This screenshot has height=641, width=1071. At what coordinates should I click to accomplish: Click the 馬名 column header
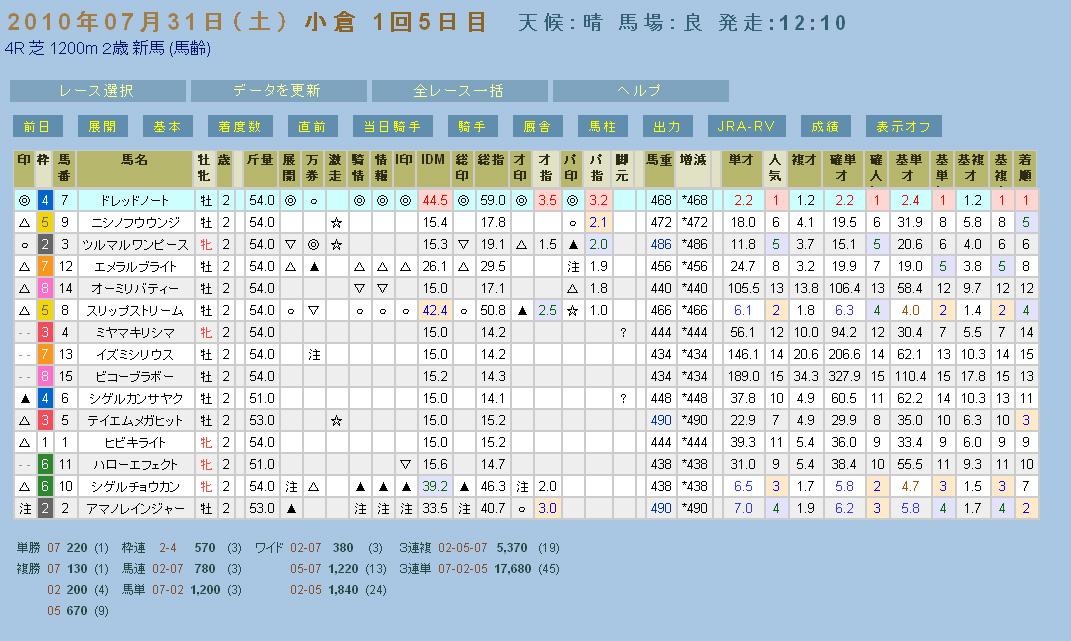pyautogui.click(x=135, y=169)
